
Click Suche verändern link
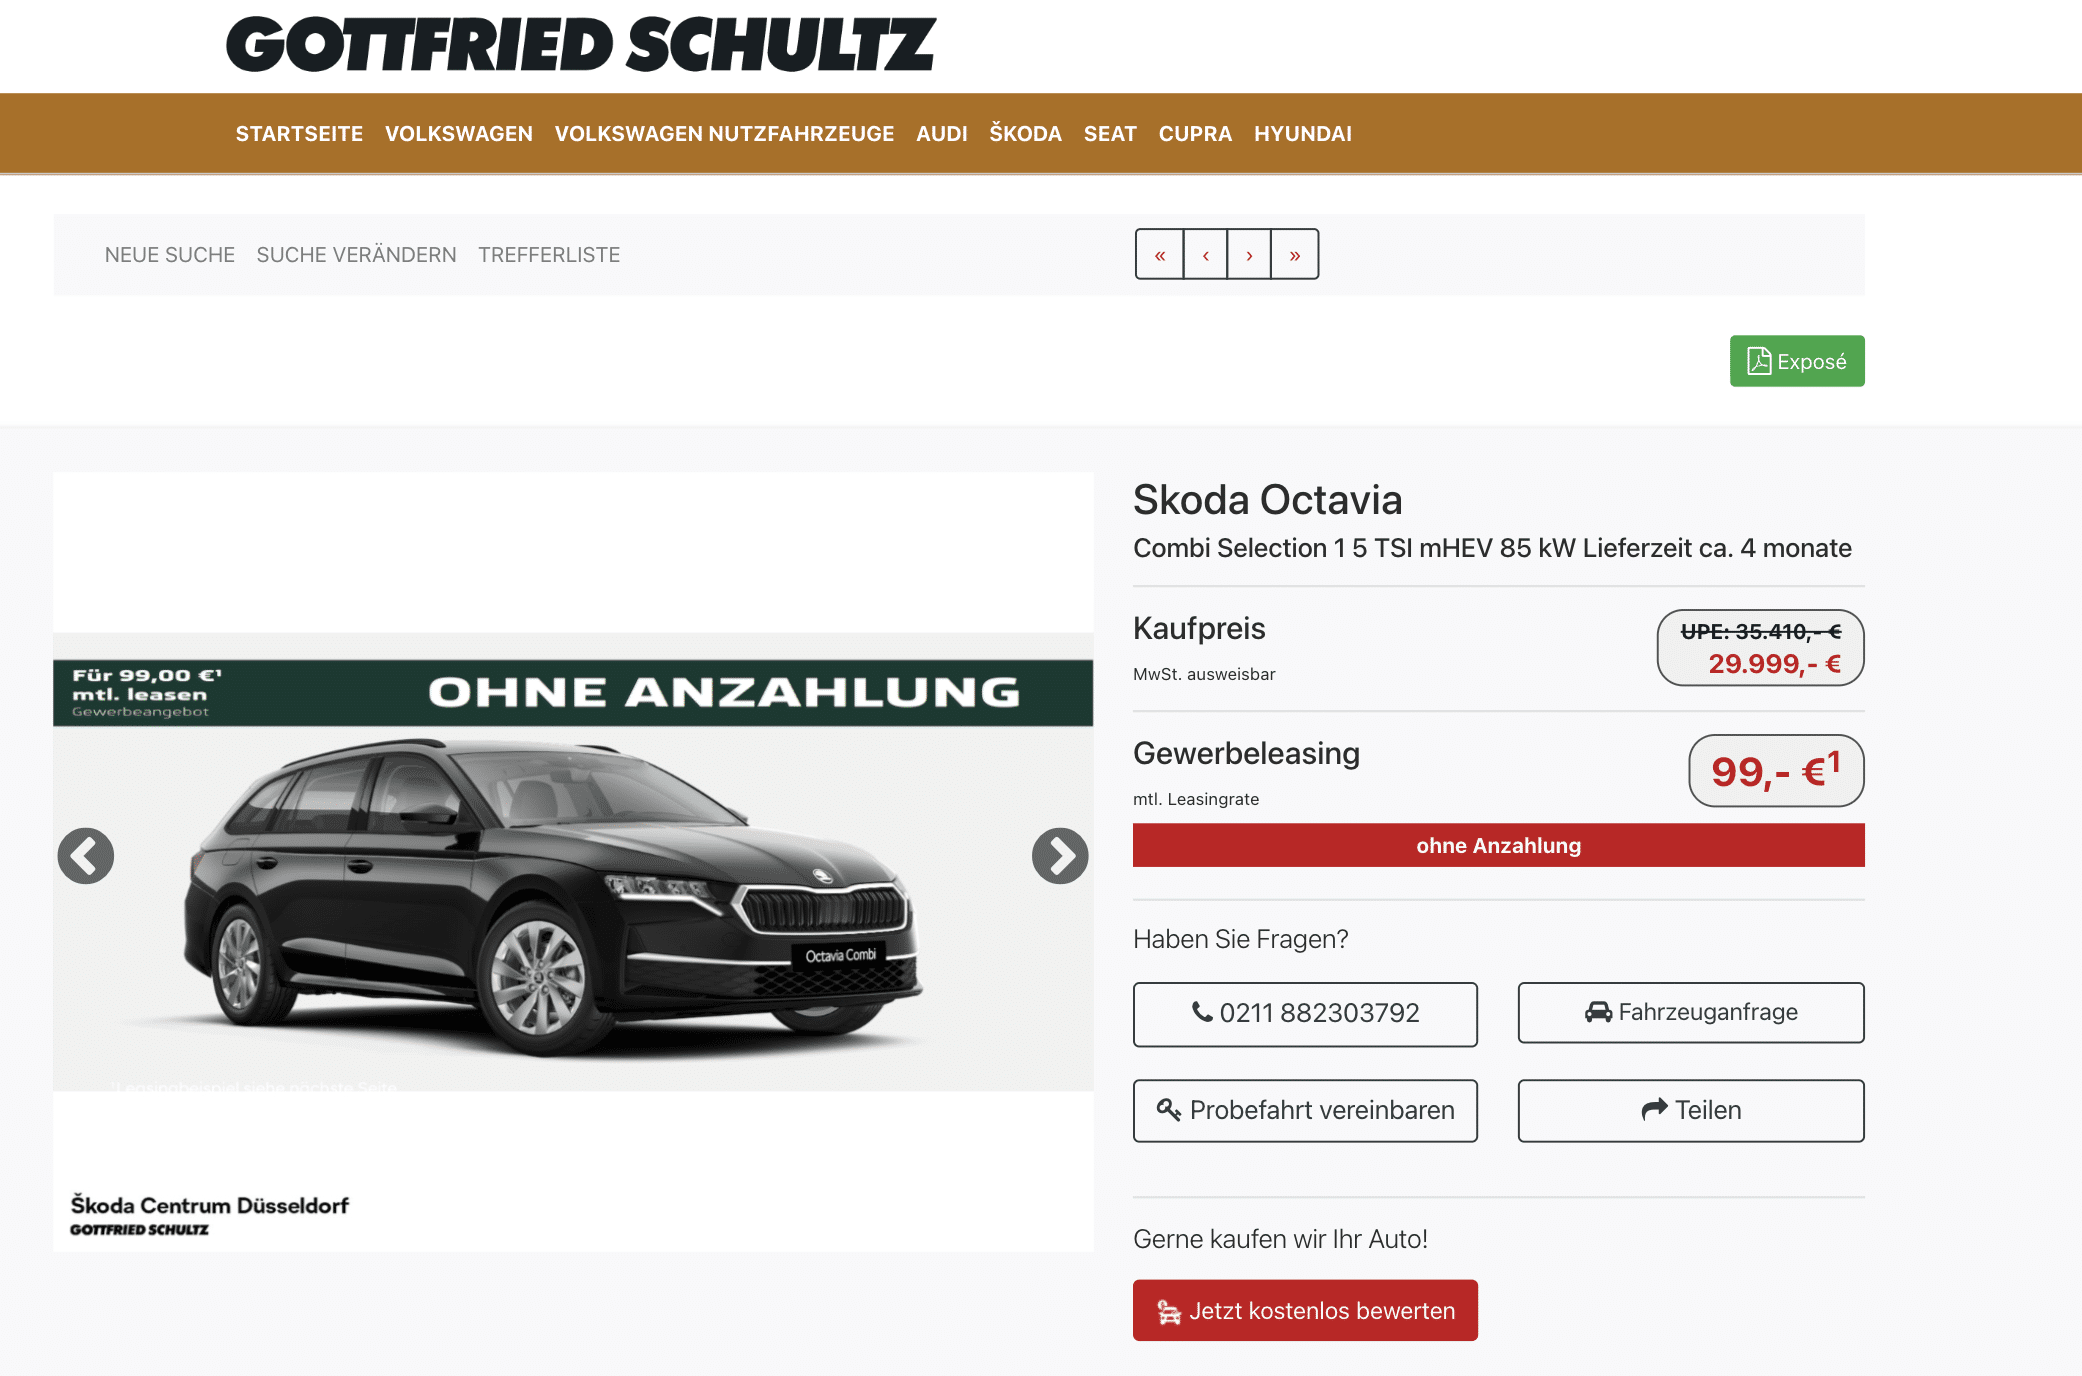(x=356, y=255)
